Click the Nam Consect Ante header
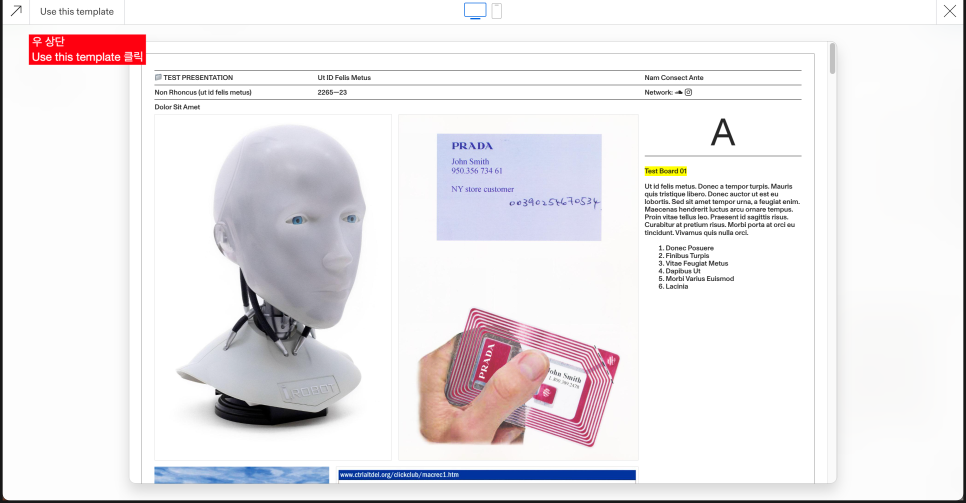The image size is (966, 503). (x=673, y=78)
